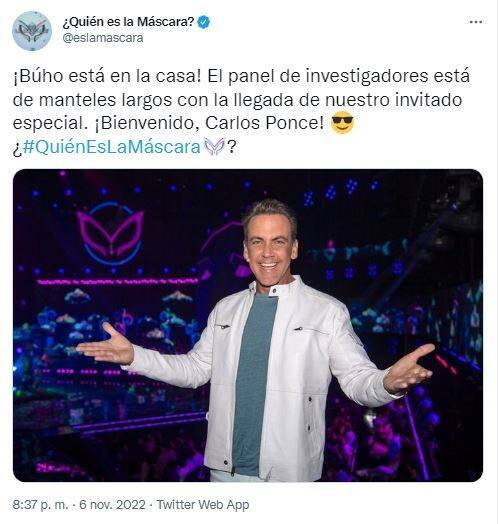The width and height of the screenshot is (500, 524).
Task: Click the closing question mark after the mask emoji
Action: click(232, 147)
